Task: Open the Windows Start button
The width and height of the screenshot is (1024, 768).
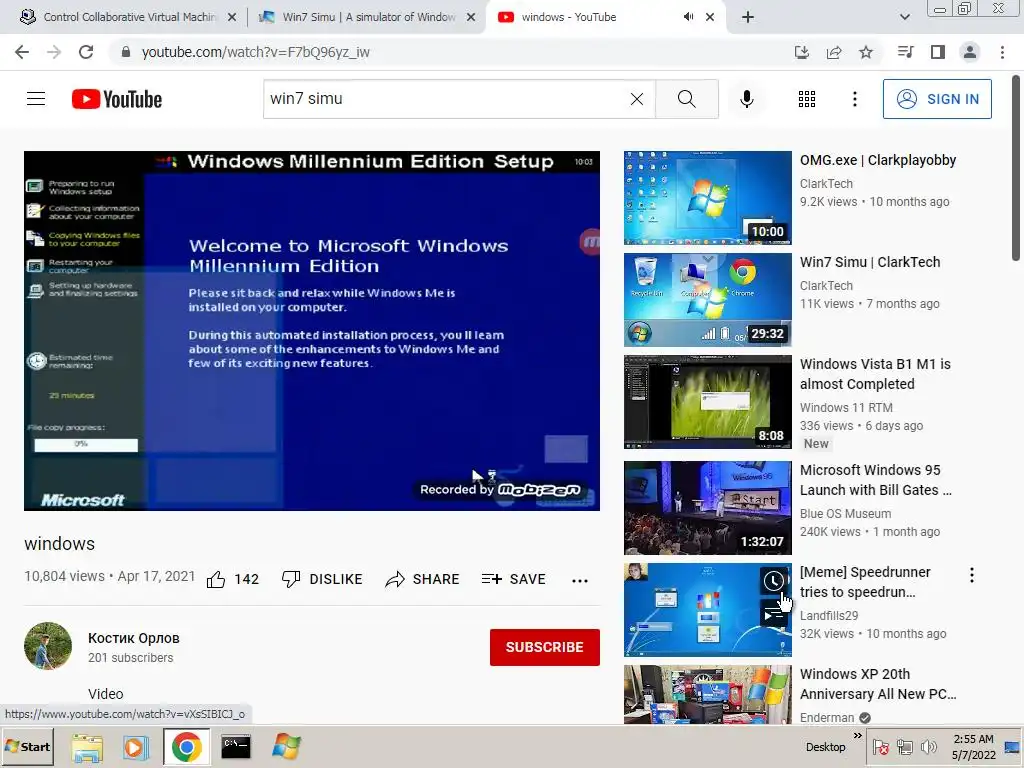Action: tap(27, 746)
